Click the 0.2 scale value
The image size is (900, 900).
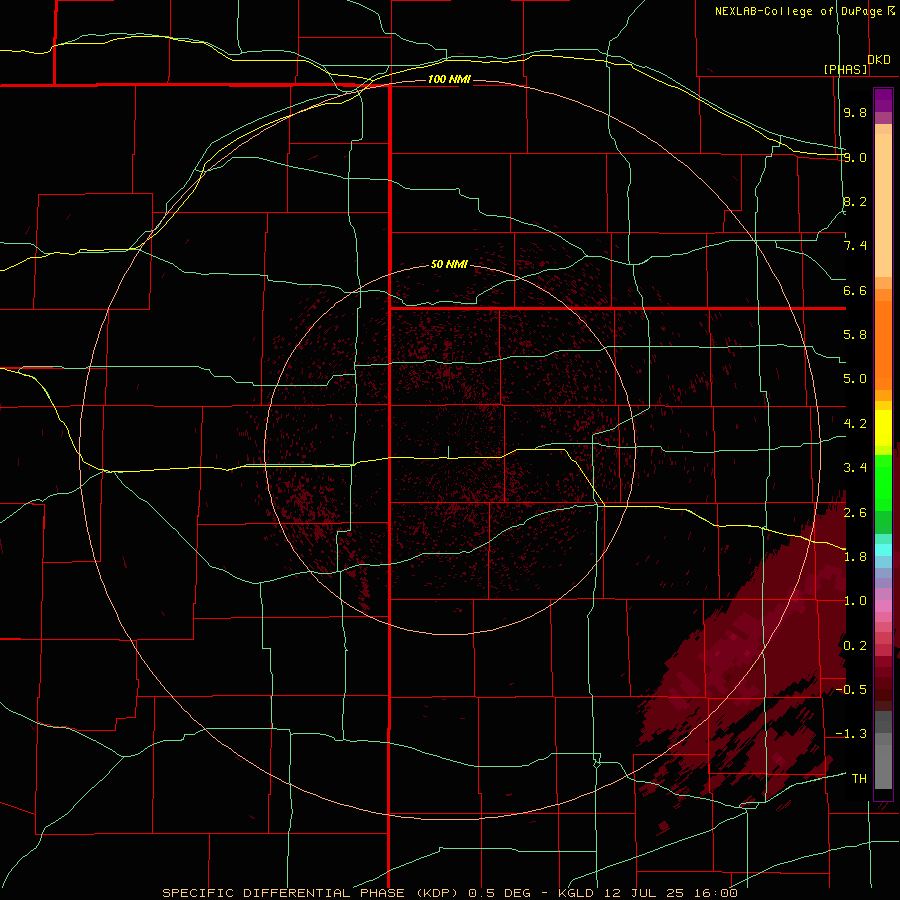point(855,646)
